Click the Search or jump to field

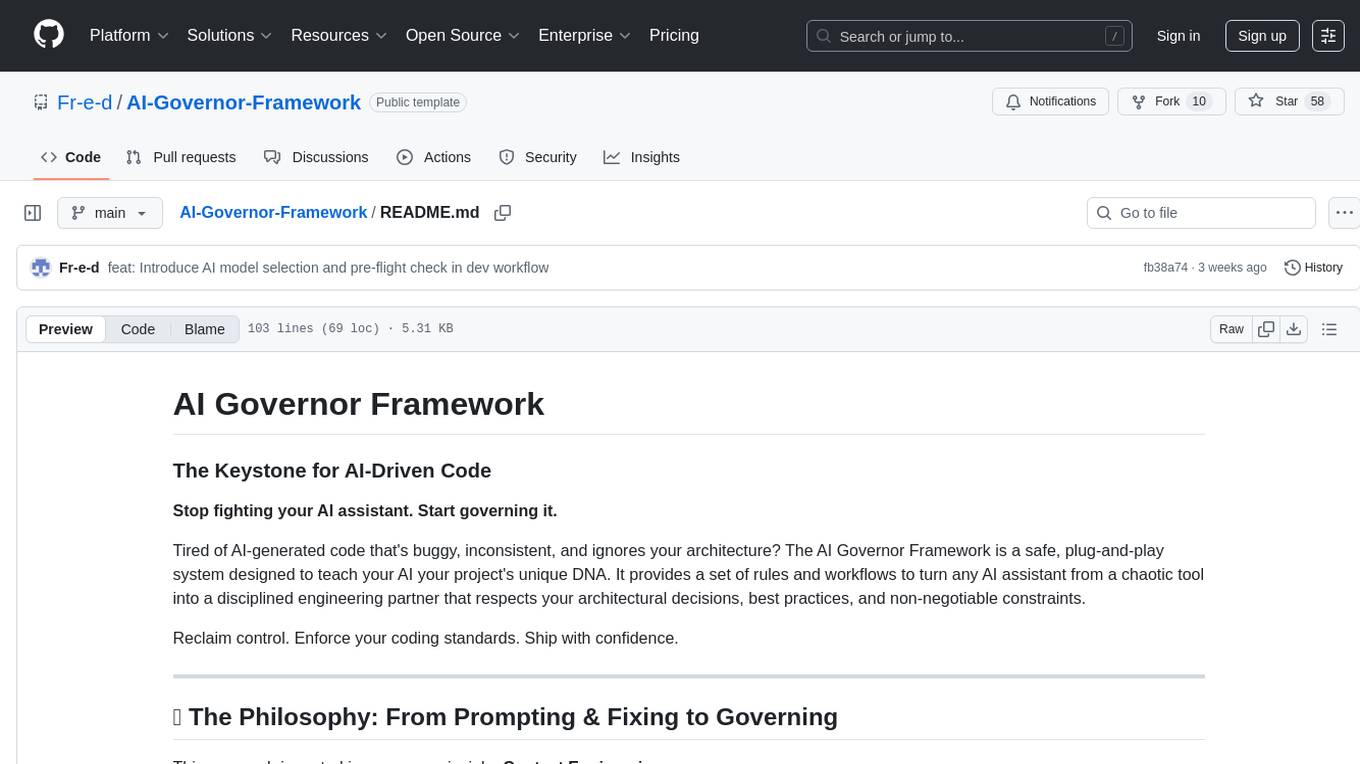pyautogui.click(x=969, y=36)
